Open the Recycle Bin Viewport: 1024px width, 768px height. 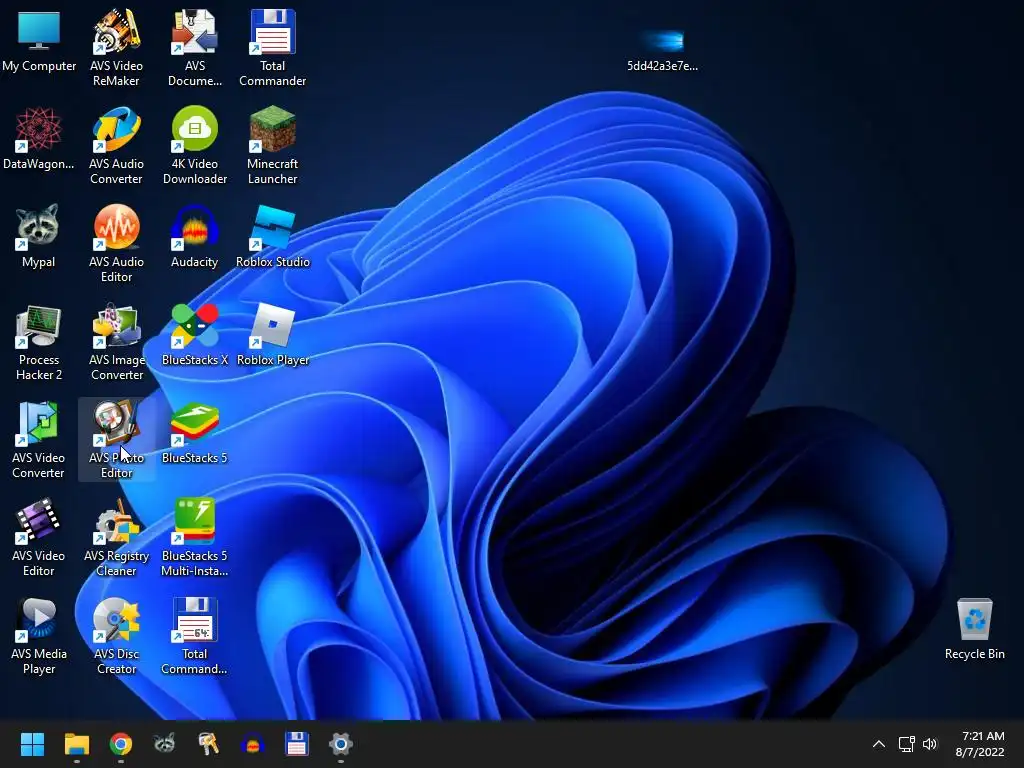(x=974, y=629)
